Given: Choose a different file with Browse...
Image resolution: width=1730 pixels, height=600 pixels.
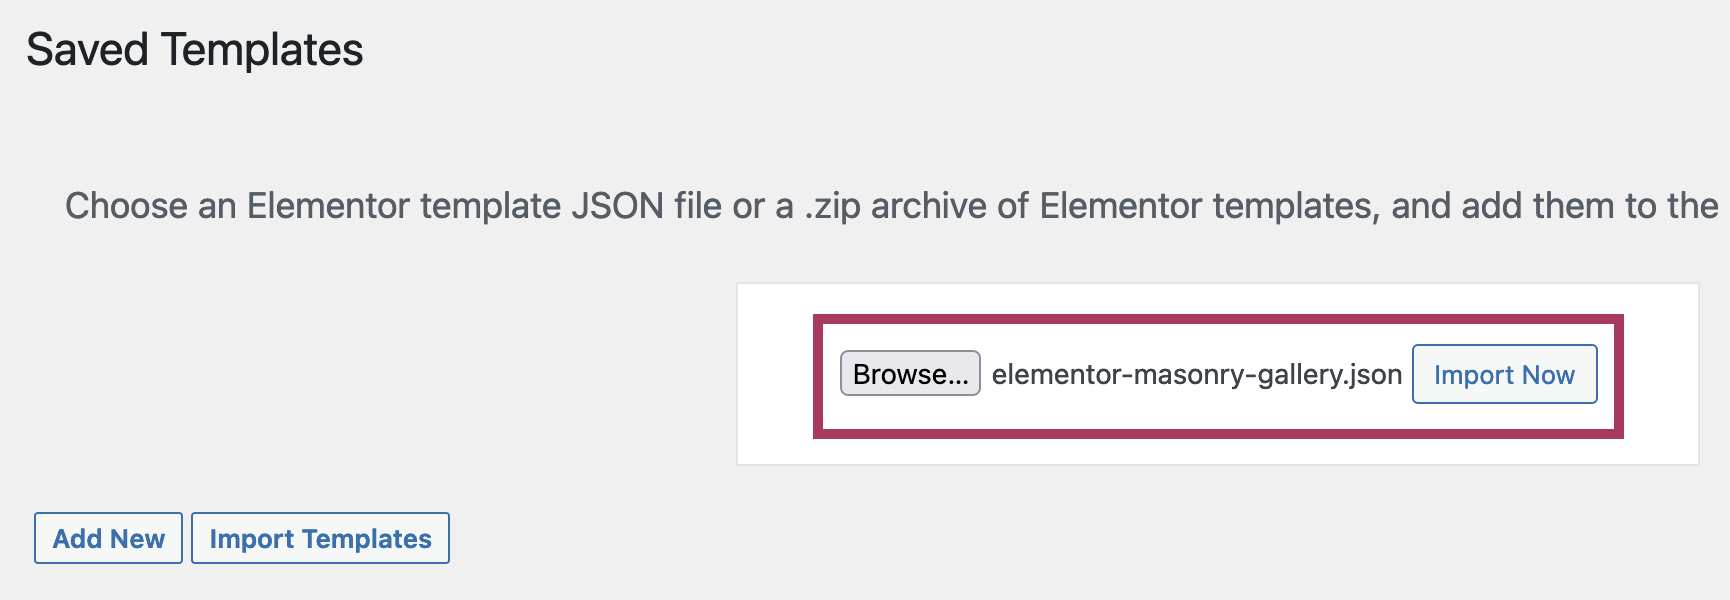Looking at the screenshot, I should click(x=910, y=374).
